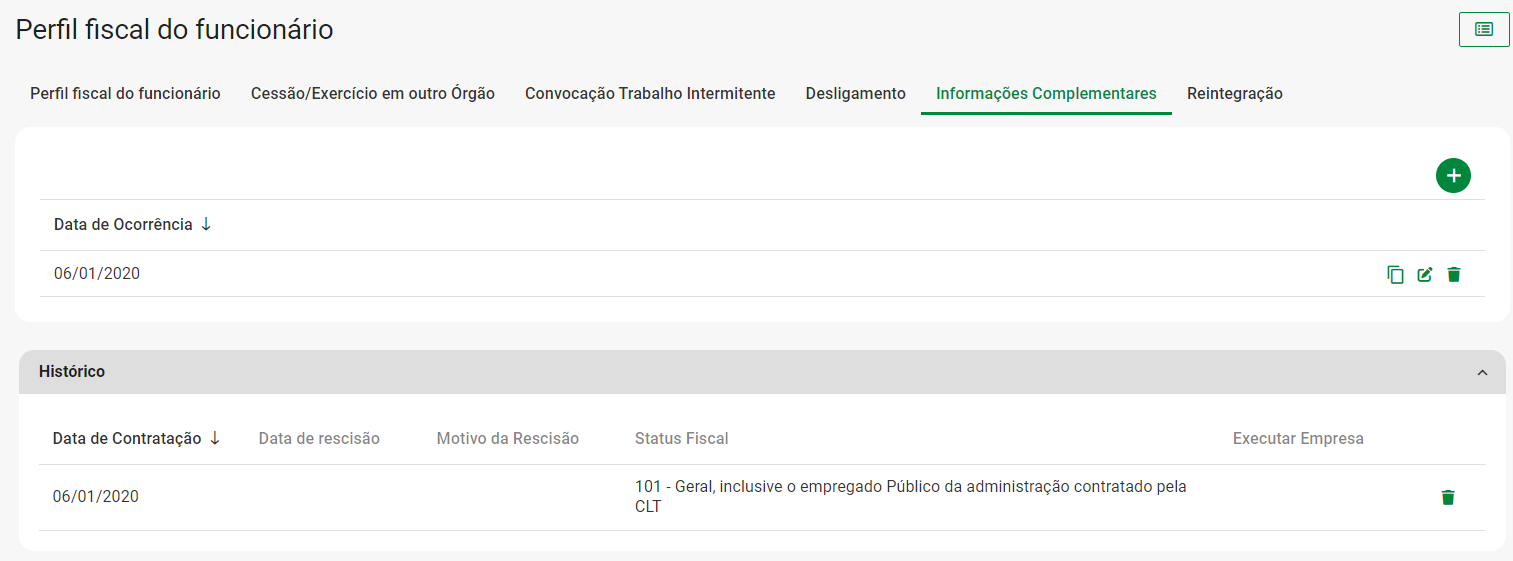Viewport: 1513px width, 561px height.
Task: Toggle sort arrow beside Data de Ocorrência
Action: (x=206, y=224)
